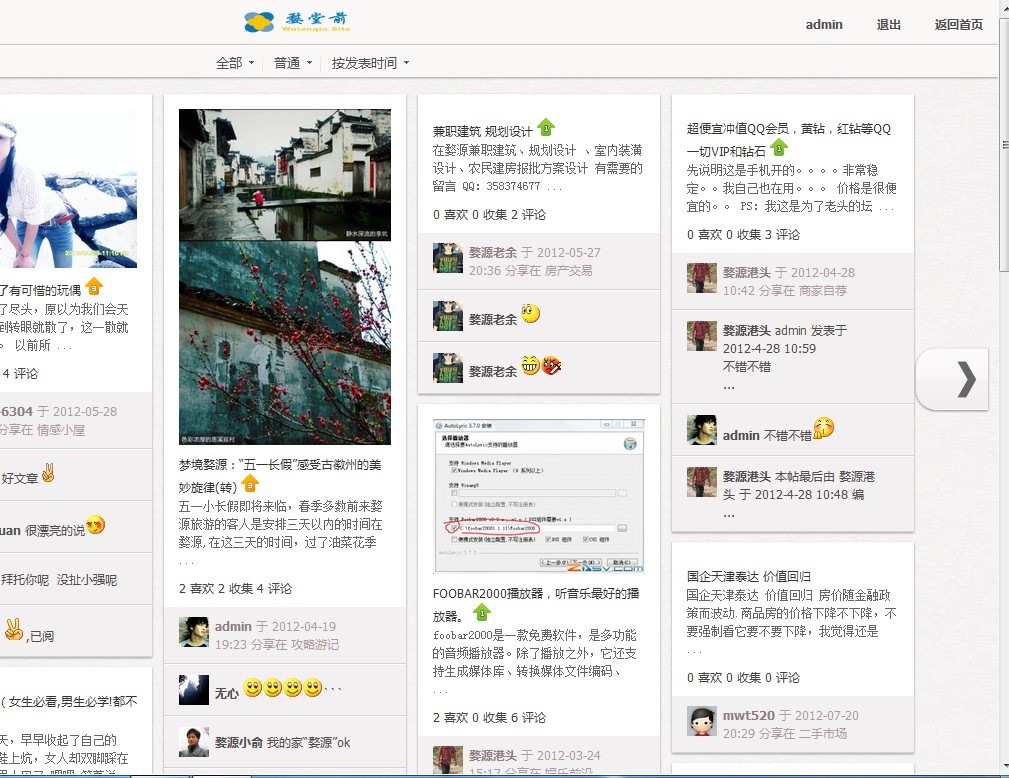
Task: Click '2 喜欢 2 收集 4 评论' stats
Action: 236,588
